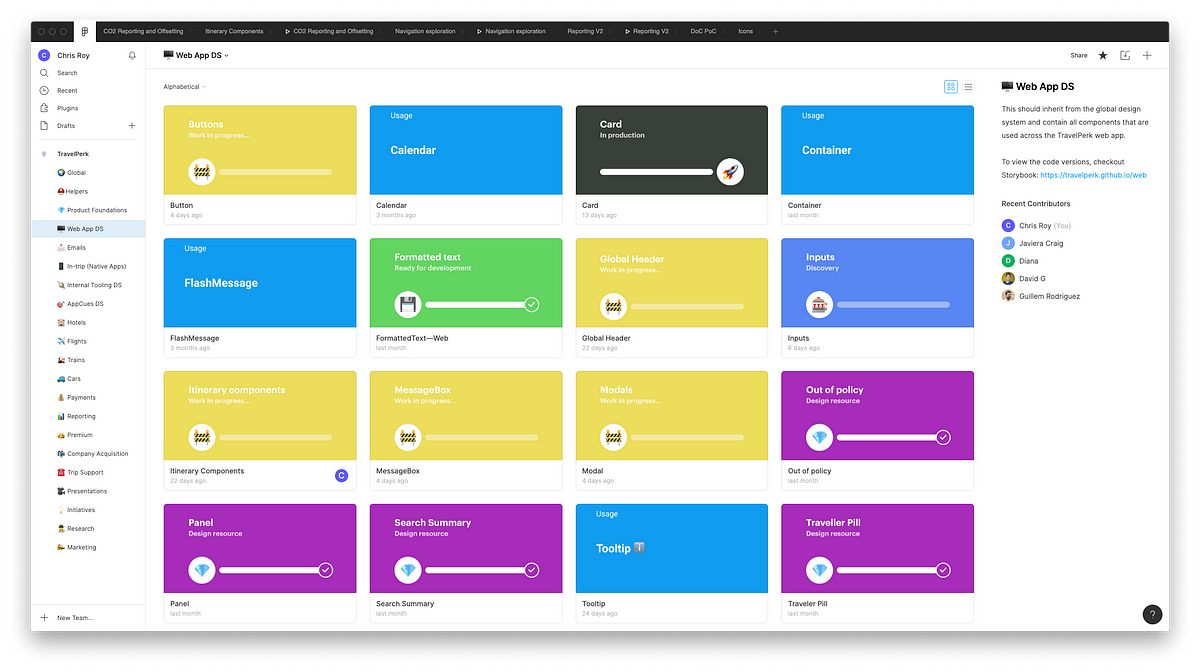The height and width of the screenshot is (672, 1200).
Task: Switch to the DoC PoC tab
Action: tap(703, 31)
